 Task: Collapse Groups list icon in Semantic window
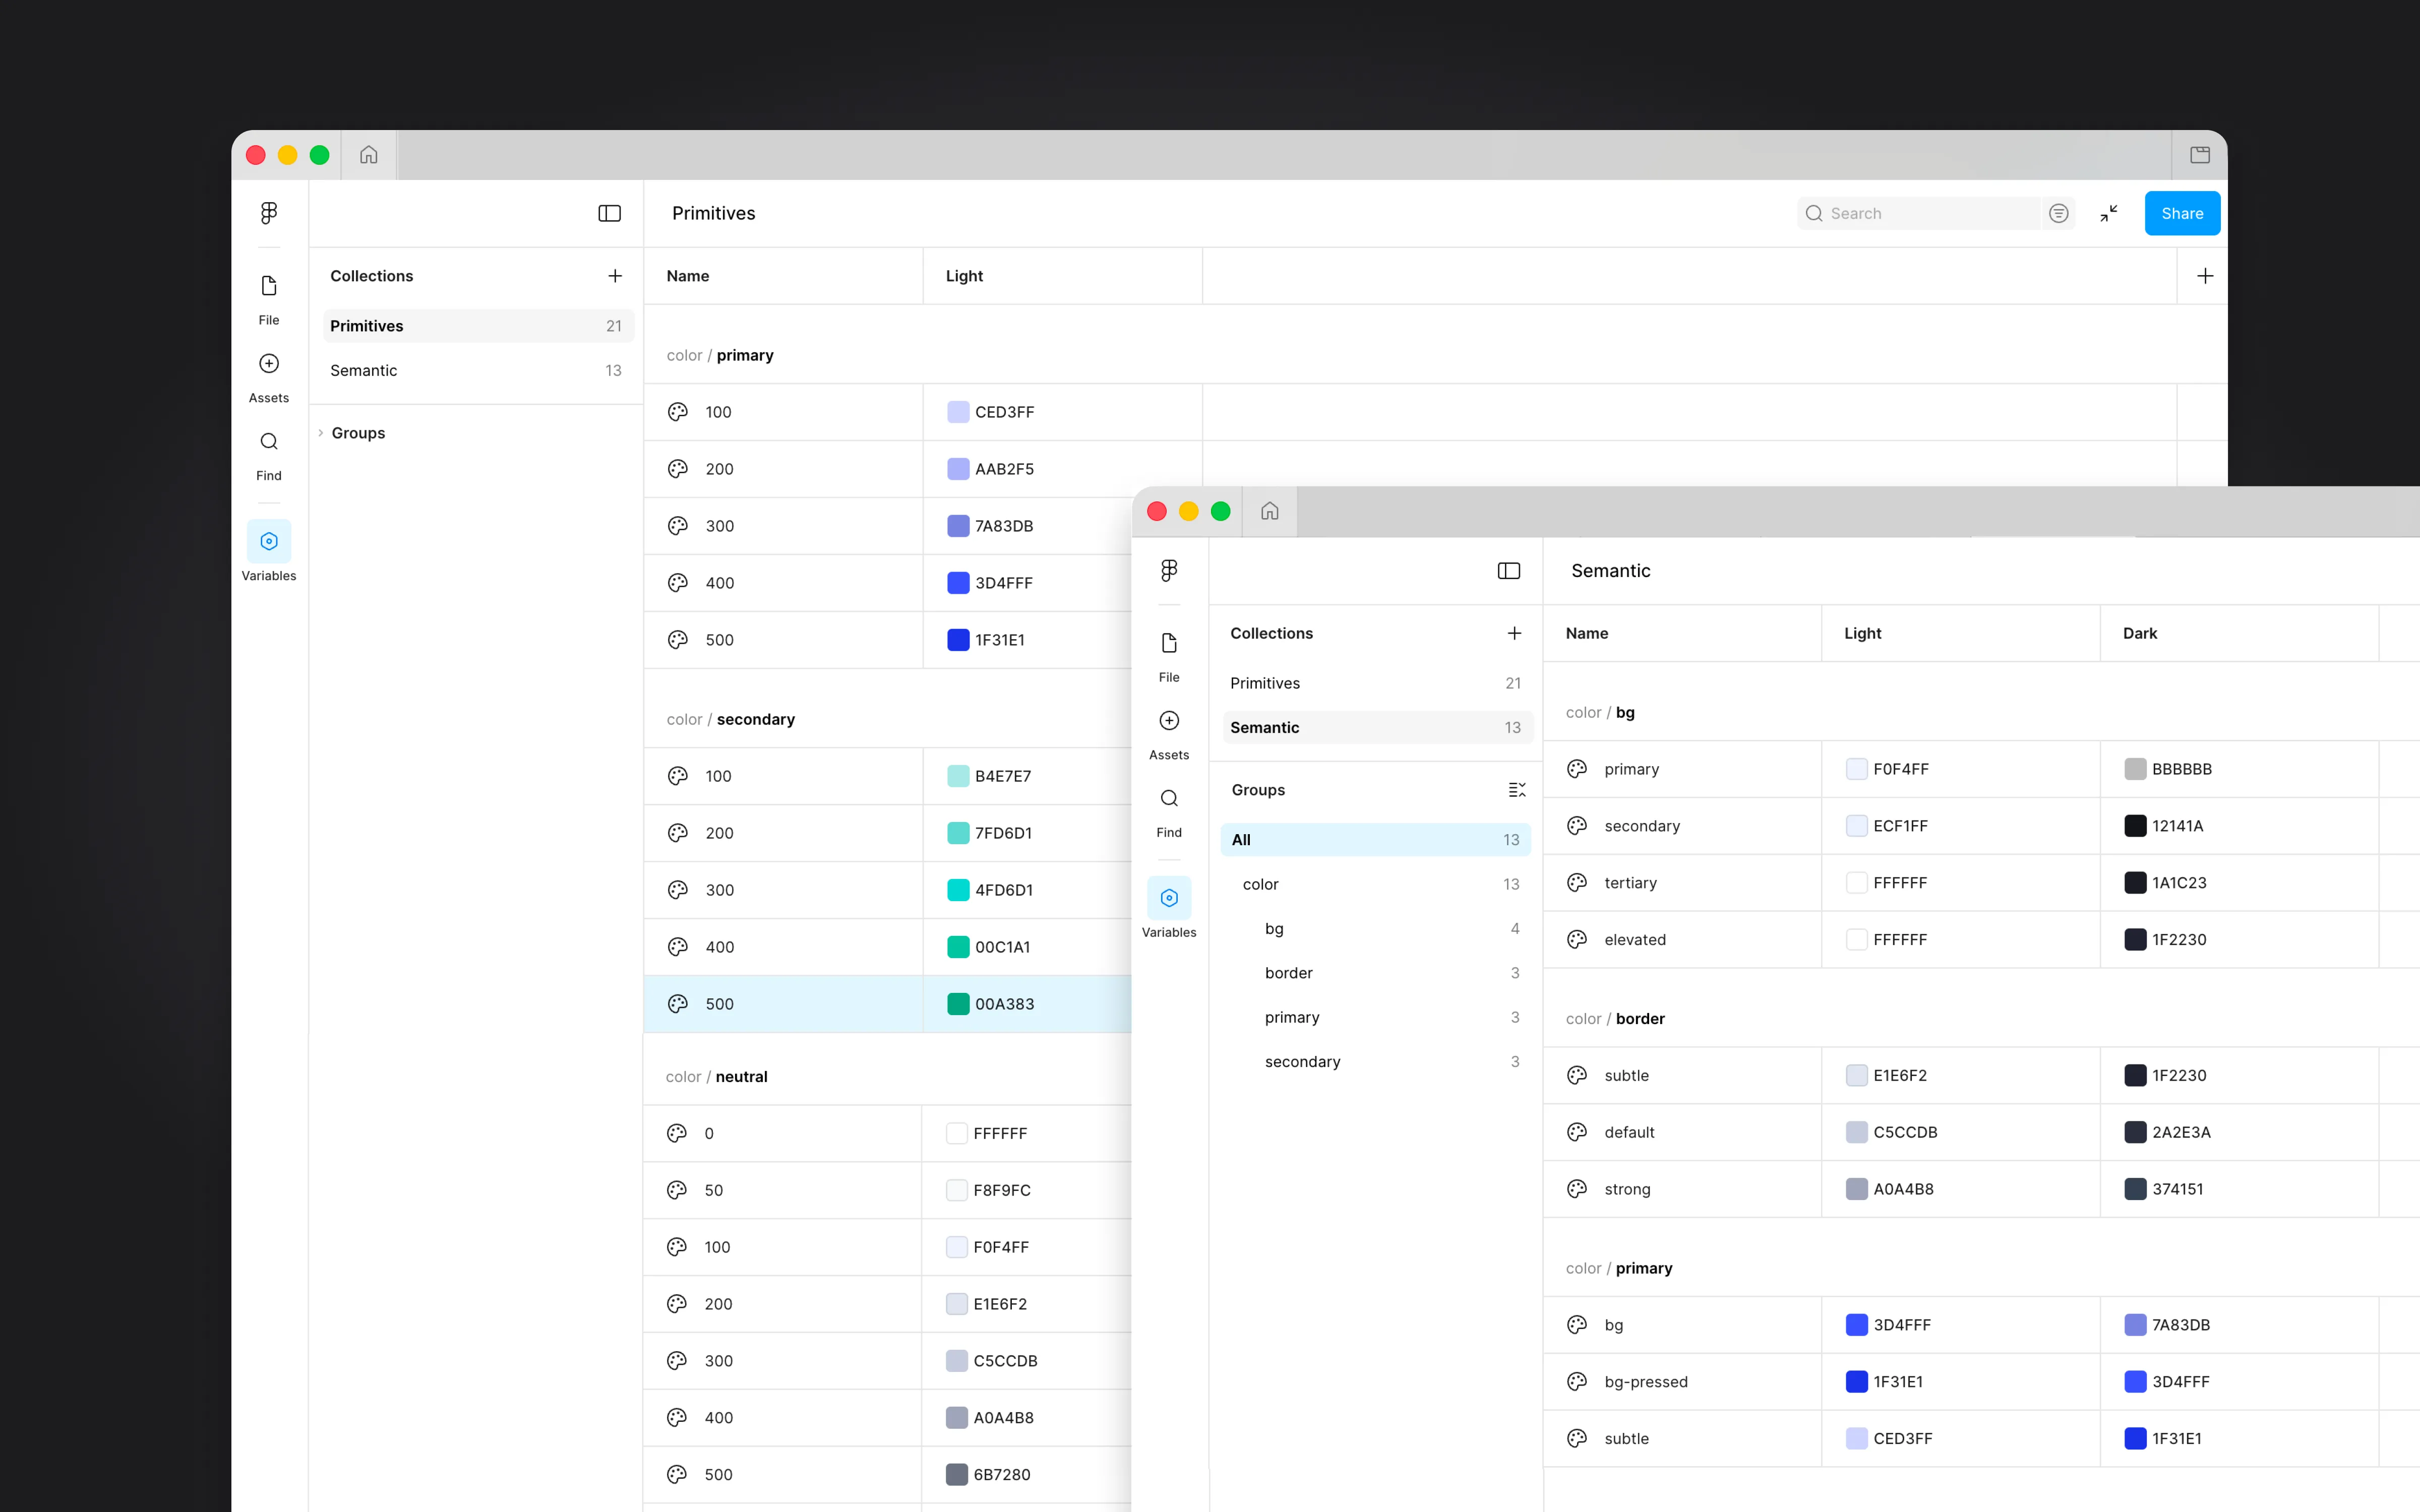tap(1516, 790)
